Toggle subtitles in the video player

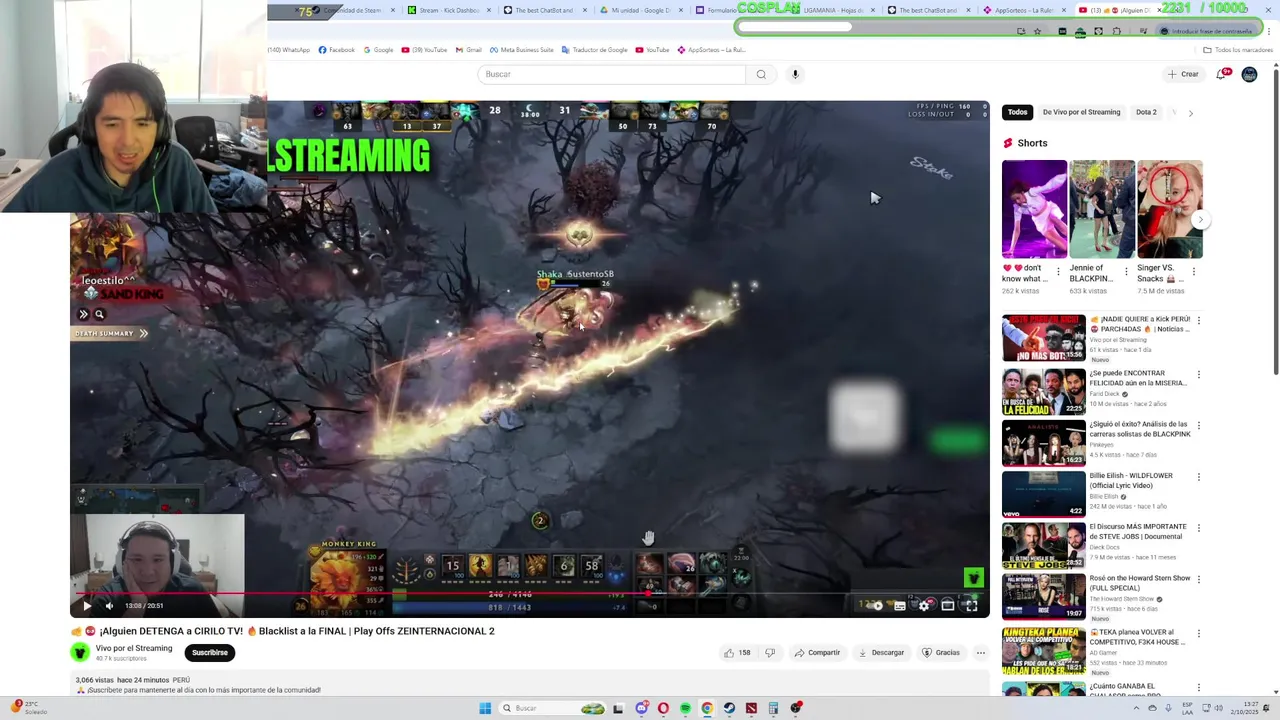coord(900,605)
